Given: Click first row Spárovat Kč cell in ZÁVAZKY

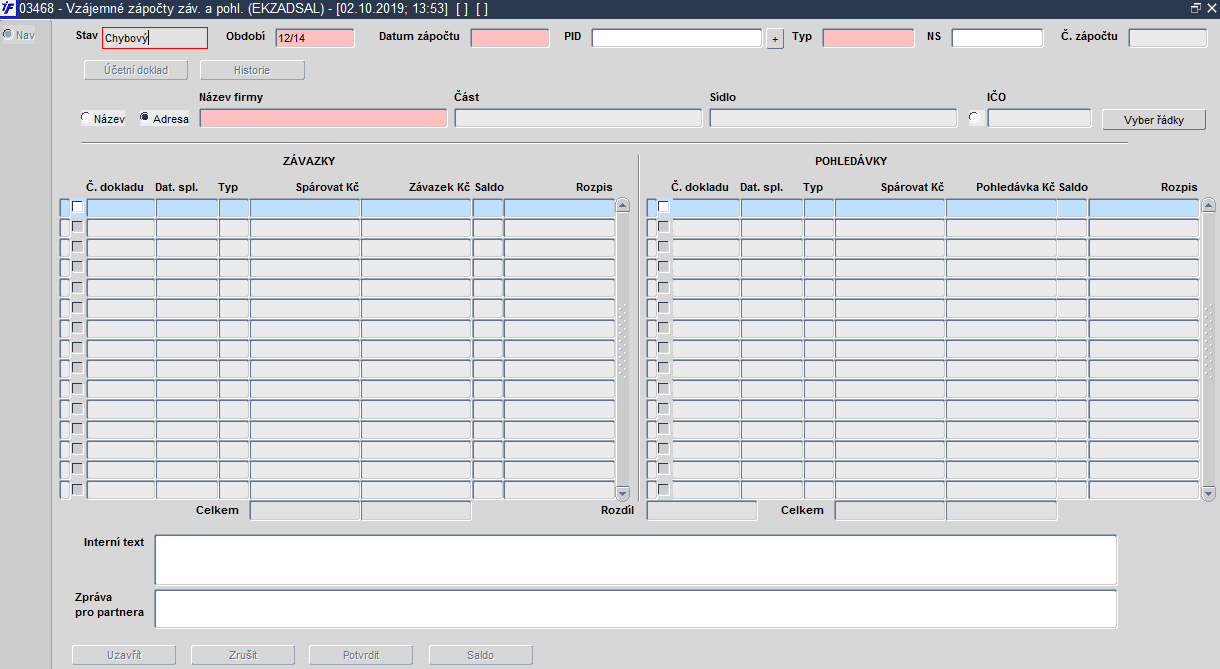Looking at the screenshot, I should click(x=305, y=208).
